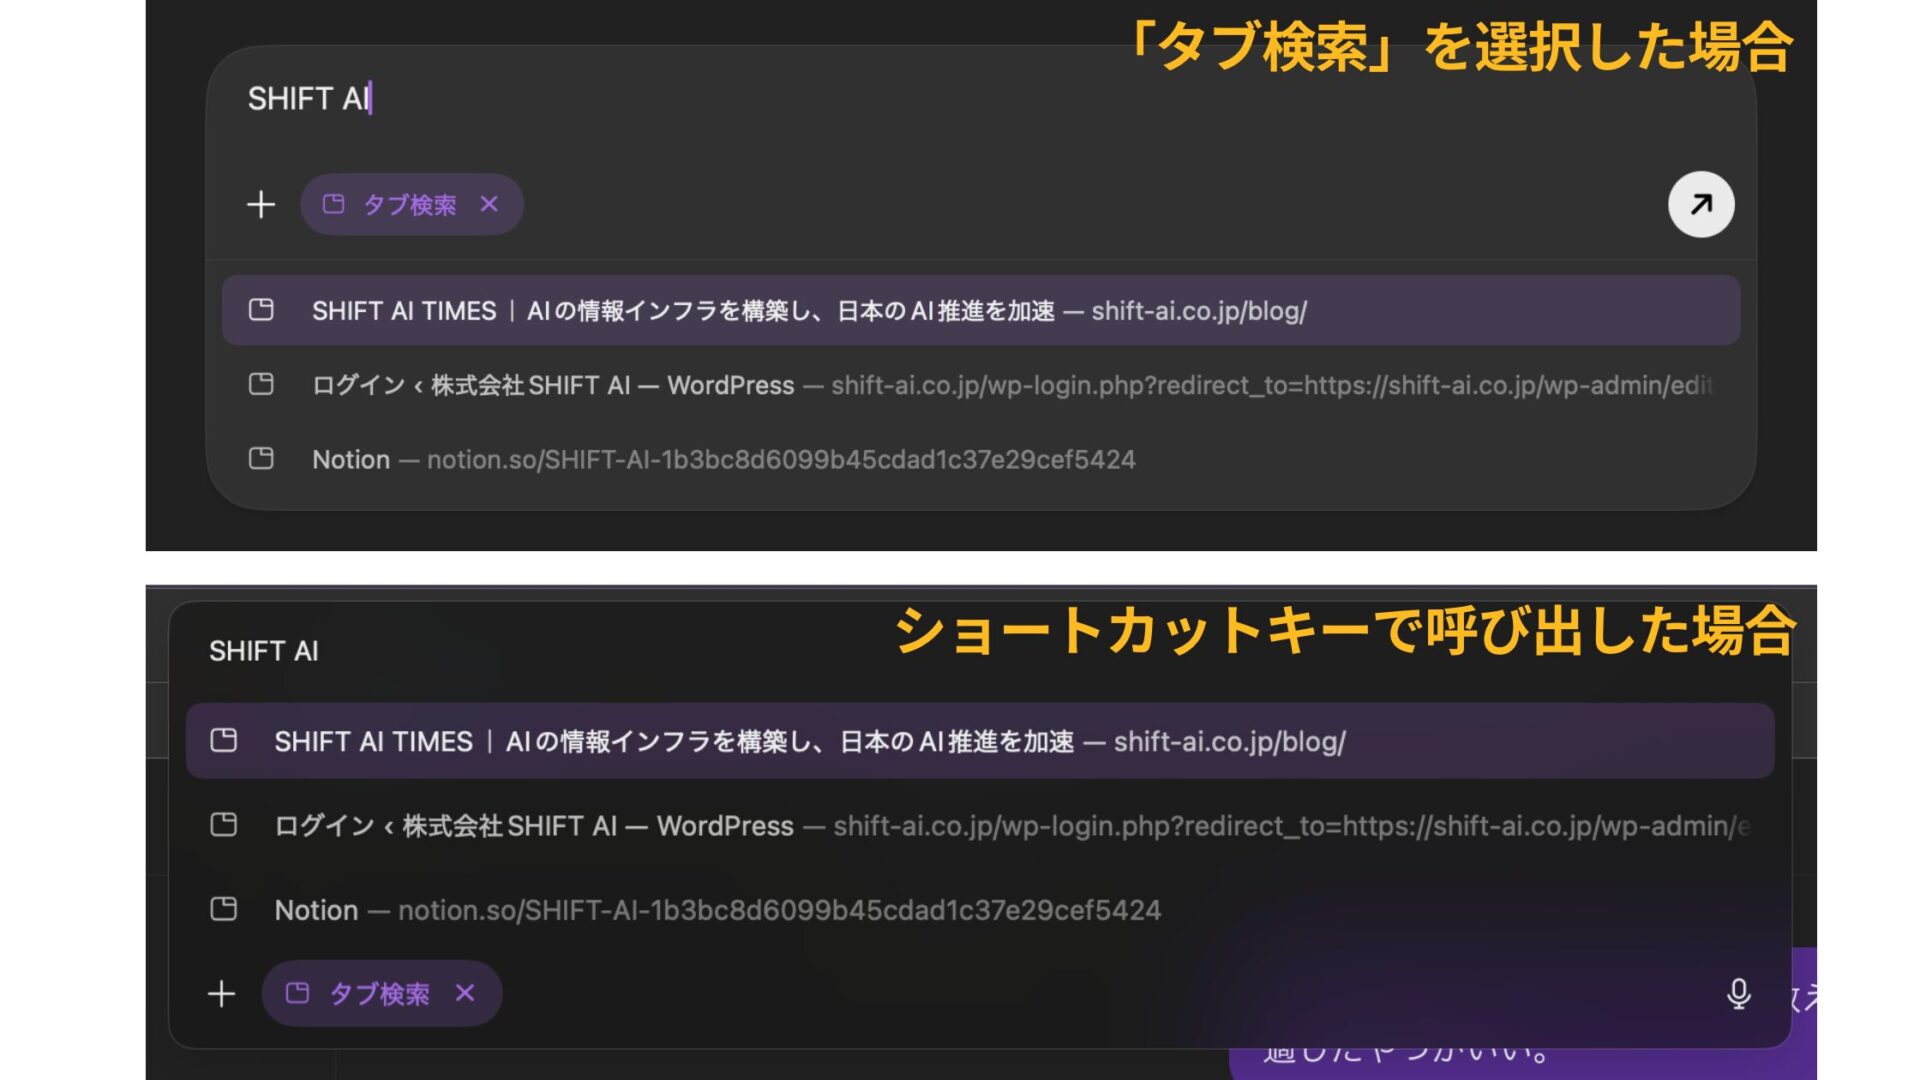
Task: Remove the タブ検索 filter in the top panel
Action: [x=489, y=204]
